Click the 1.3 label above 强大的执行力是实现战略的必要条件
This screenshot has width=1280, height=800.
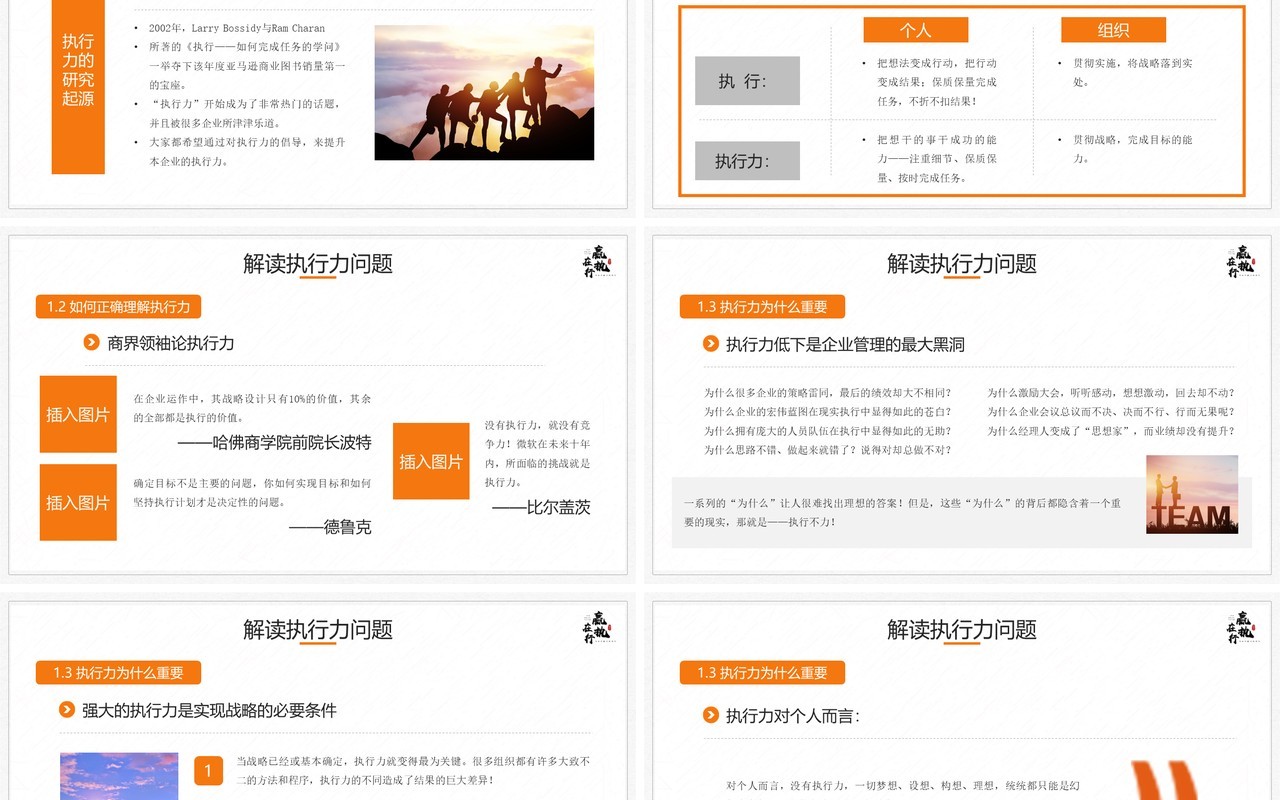click(x=118, y=672)
